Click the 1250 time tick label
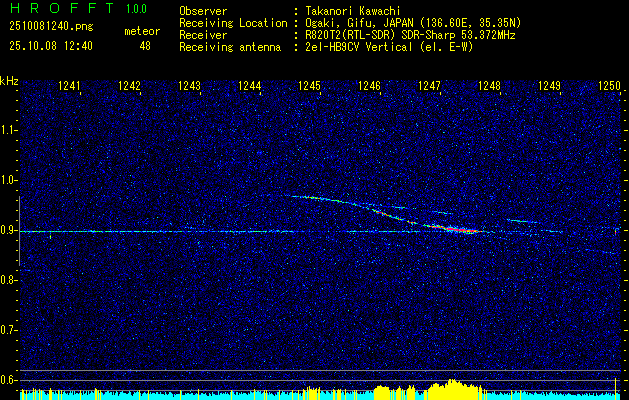Image resolution: width=629 pixels, height=400 pixels. [x=610, y=86]
